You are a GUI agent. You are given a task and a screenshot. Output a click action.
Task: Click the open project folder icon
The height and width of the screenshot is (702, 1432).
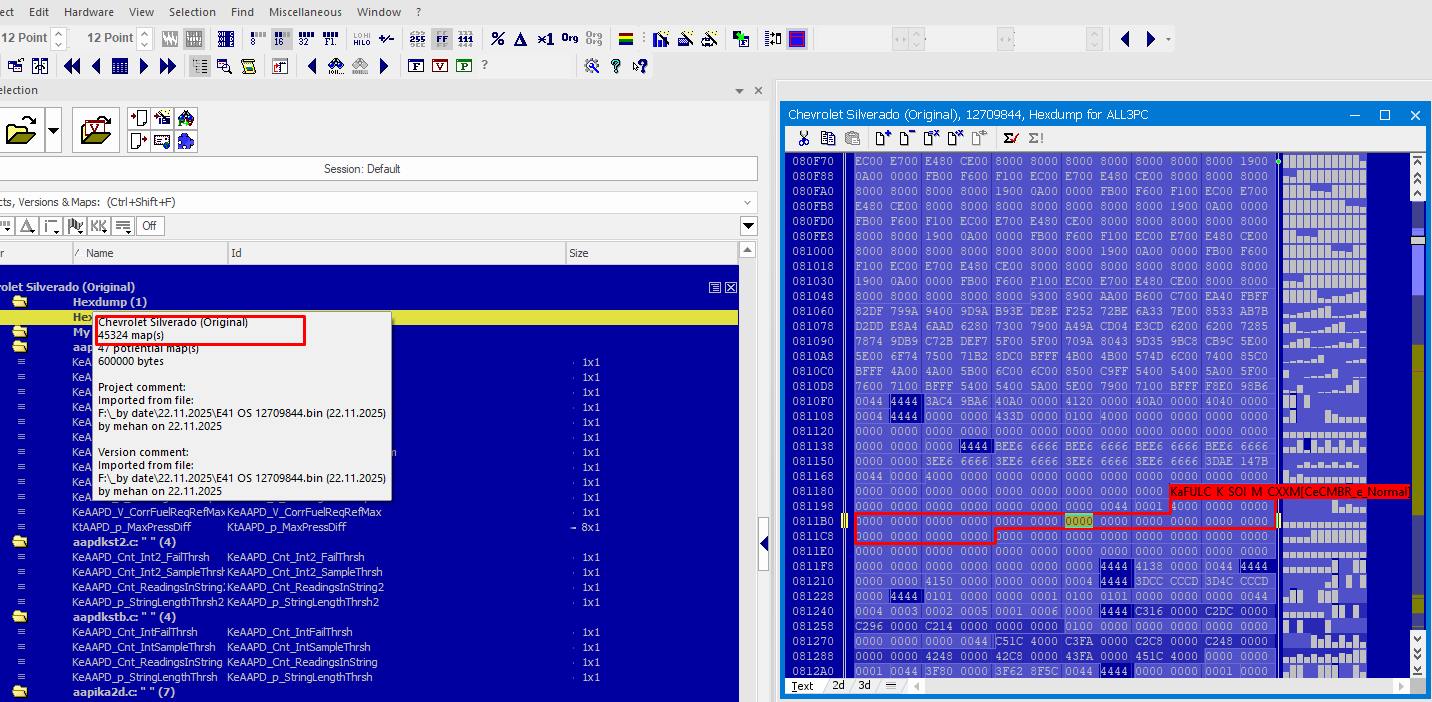pos(20,131)
